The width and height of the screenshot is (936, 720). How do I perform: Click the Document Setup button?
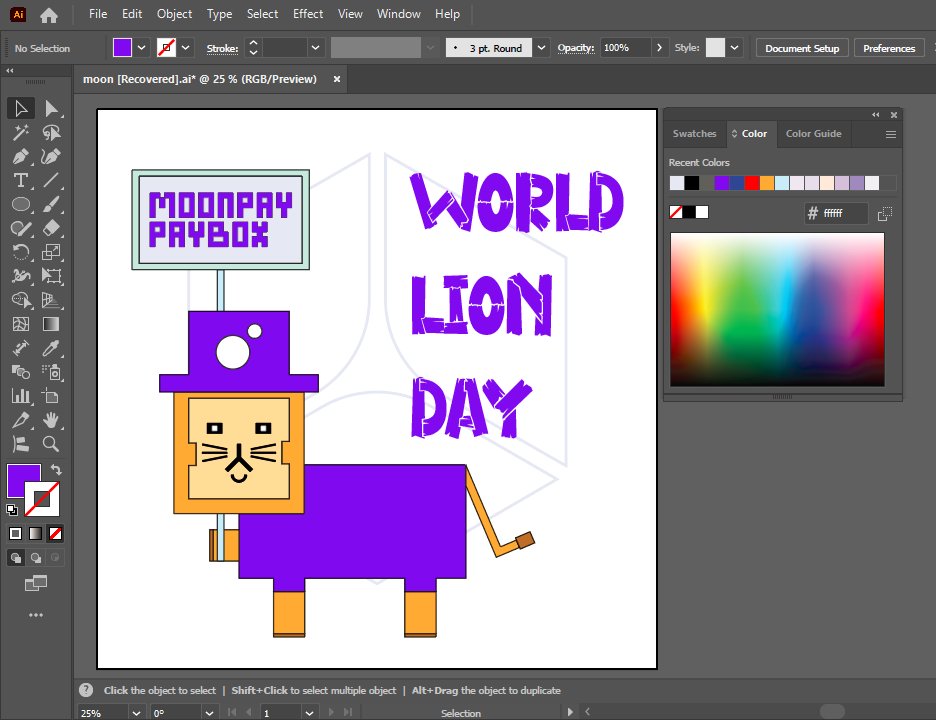pos(802,48)
